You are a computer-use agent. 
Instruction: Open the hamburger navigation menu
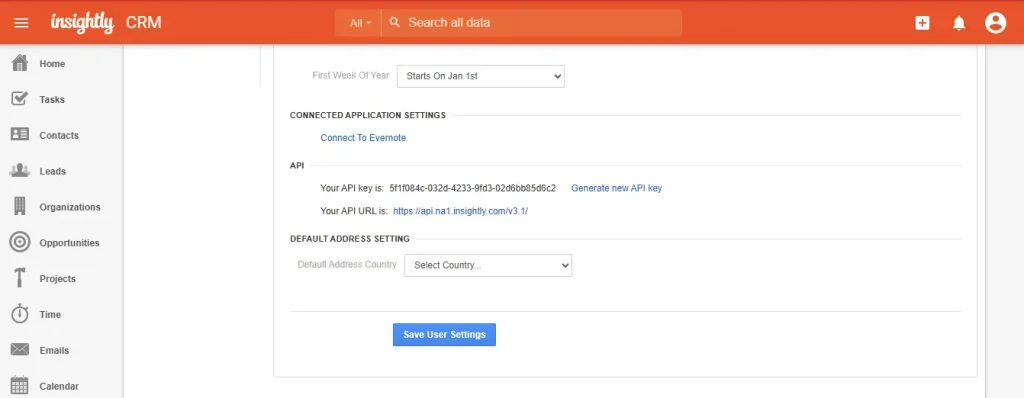coord(22,23)
